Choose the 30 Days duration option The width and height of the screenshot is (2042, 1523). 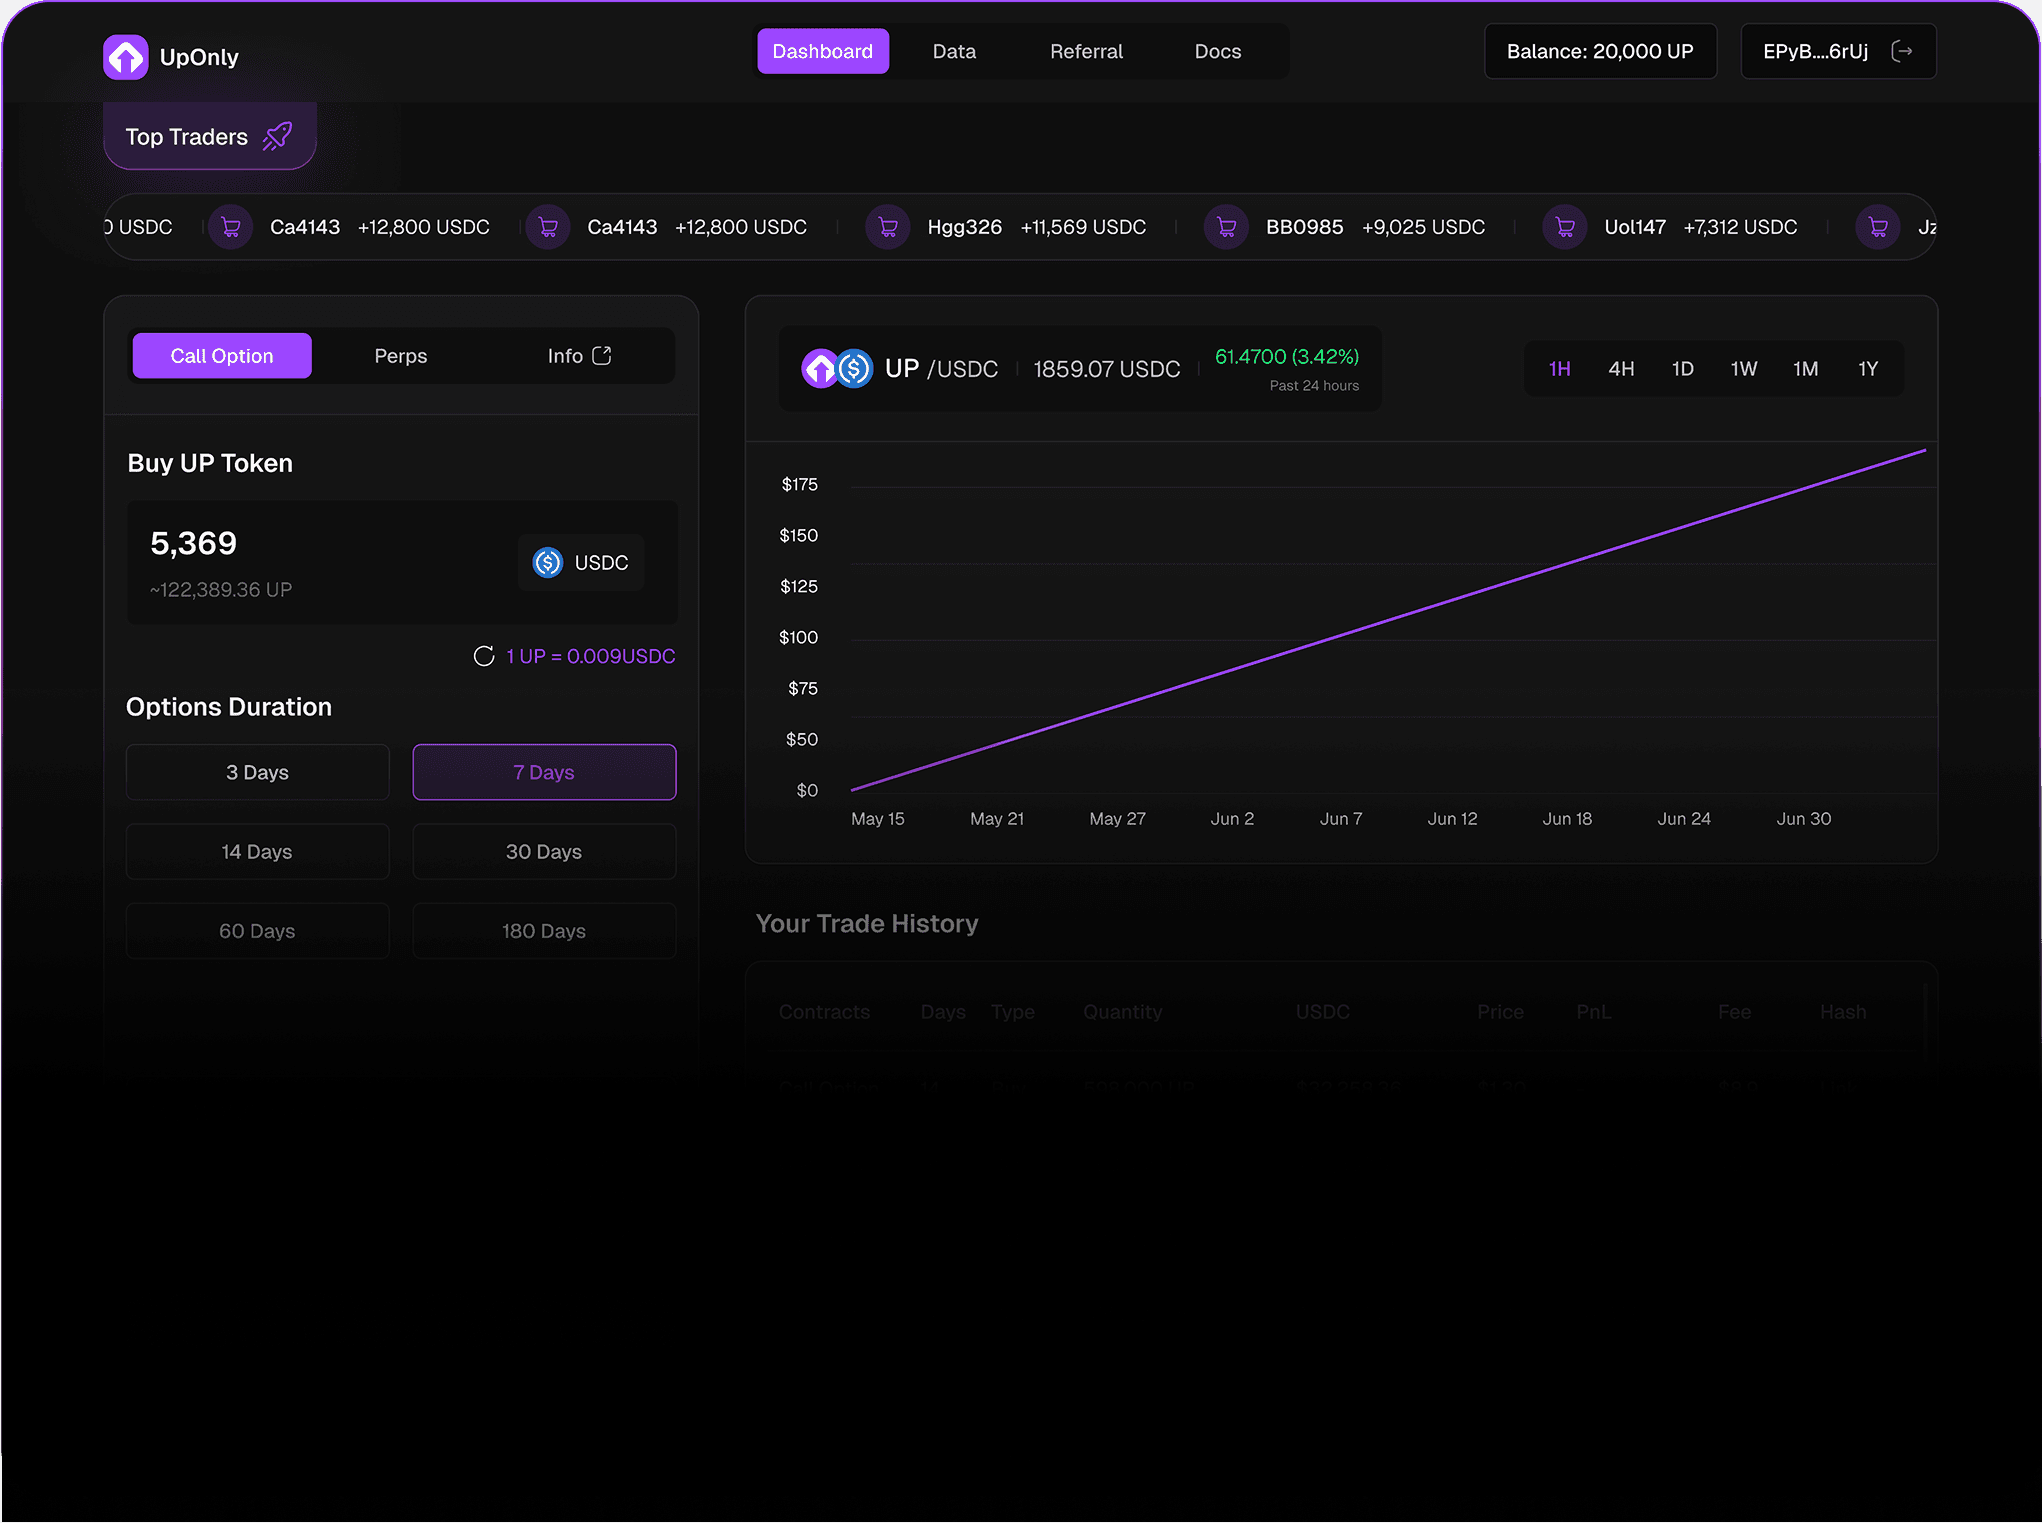pyautogui.click(x=544, y=852)
